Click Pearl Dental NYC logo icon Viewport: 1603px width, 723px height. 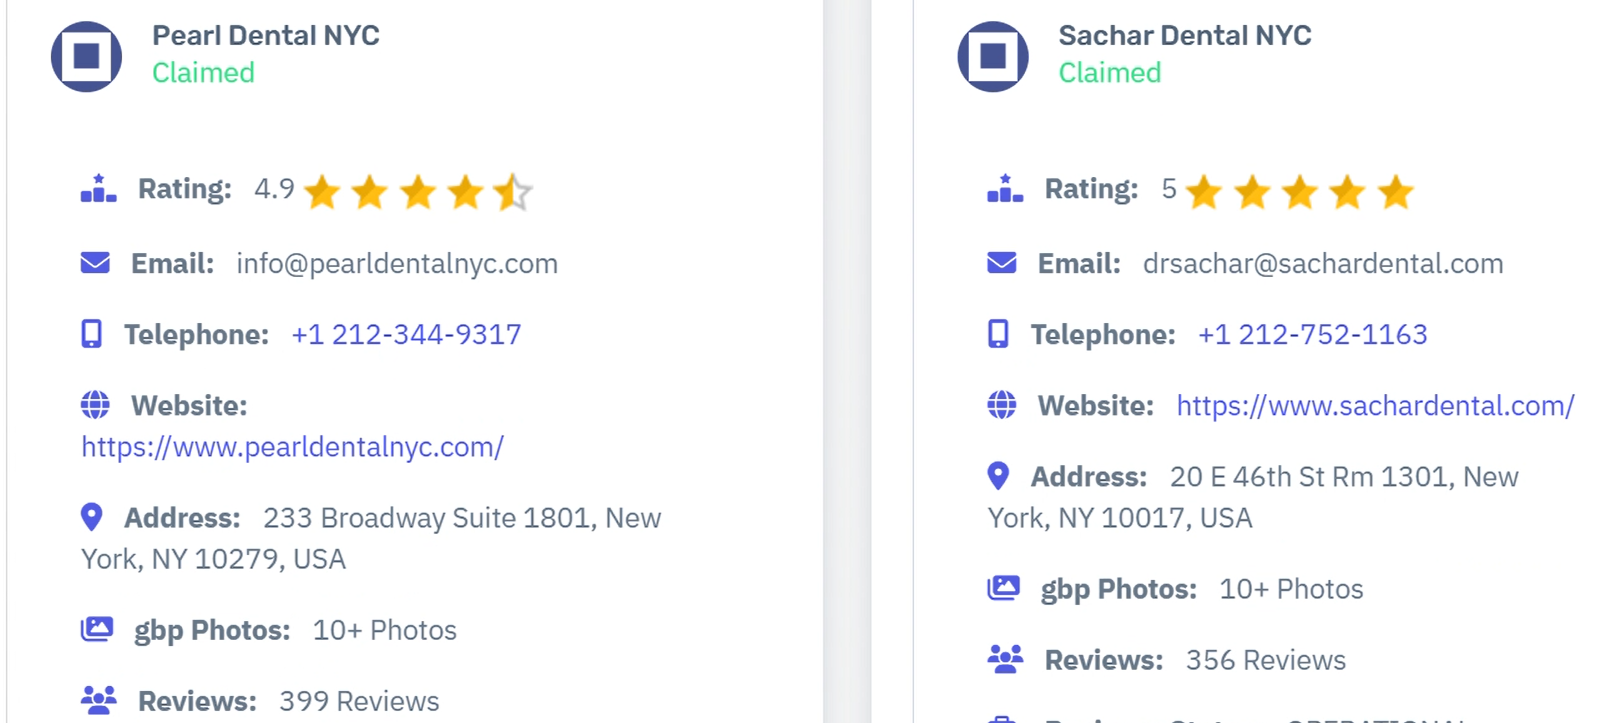[87, 56]
